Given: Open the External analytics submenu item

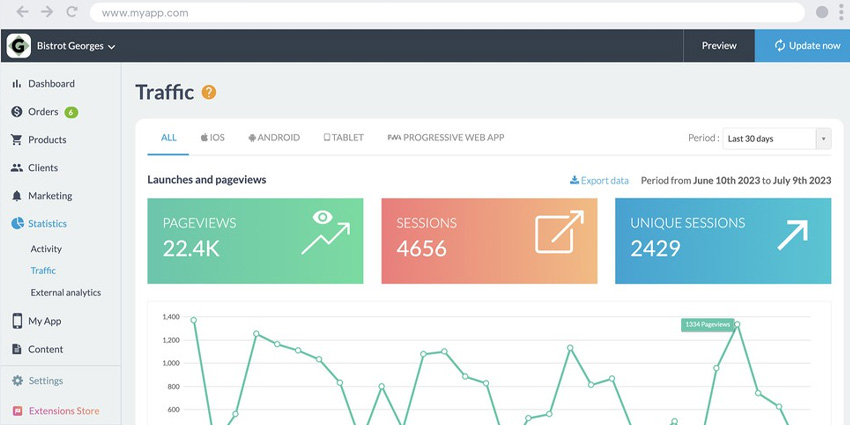Looking at the screenshot, I should click(66, 293).
